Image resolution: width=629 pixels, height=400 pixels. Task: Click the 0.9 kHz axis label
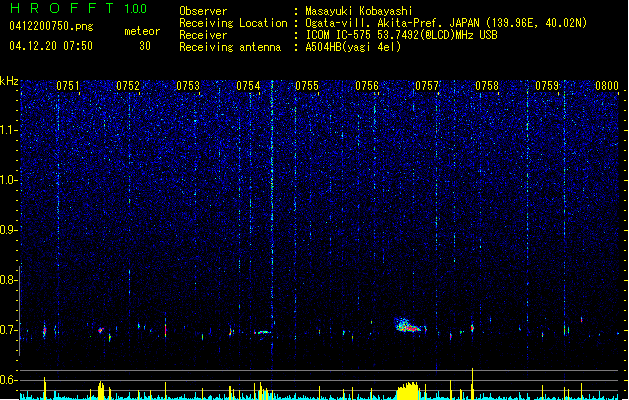pyautogui.click(x=9, y=230)
